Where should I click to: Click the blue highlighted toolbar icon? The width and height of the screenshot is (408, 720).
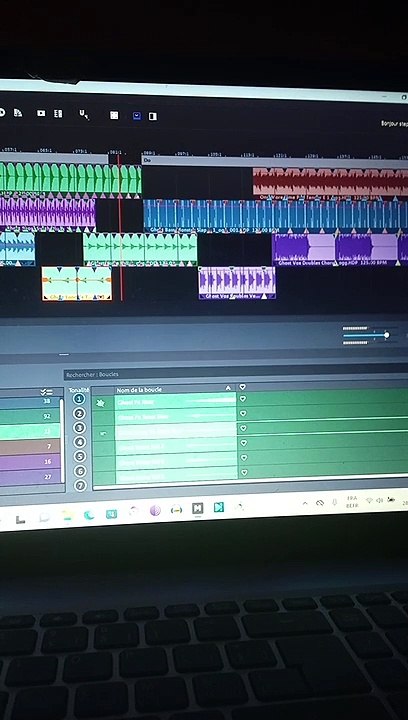tap(137, 116)
